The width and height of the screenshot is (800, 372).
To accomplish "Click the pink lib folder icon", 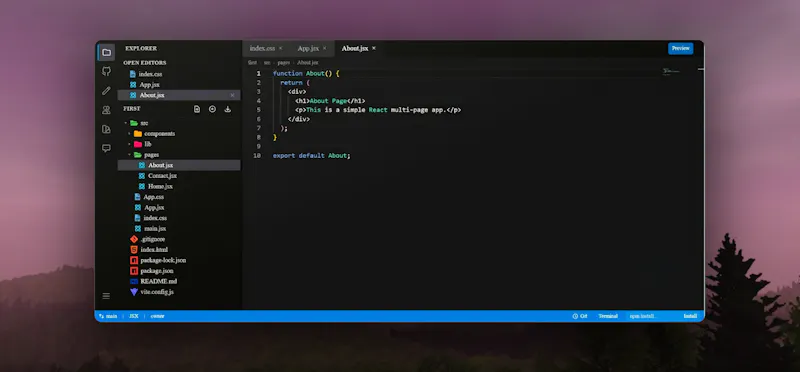I will [138, 144].
